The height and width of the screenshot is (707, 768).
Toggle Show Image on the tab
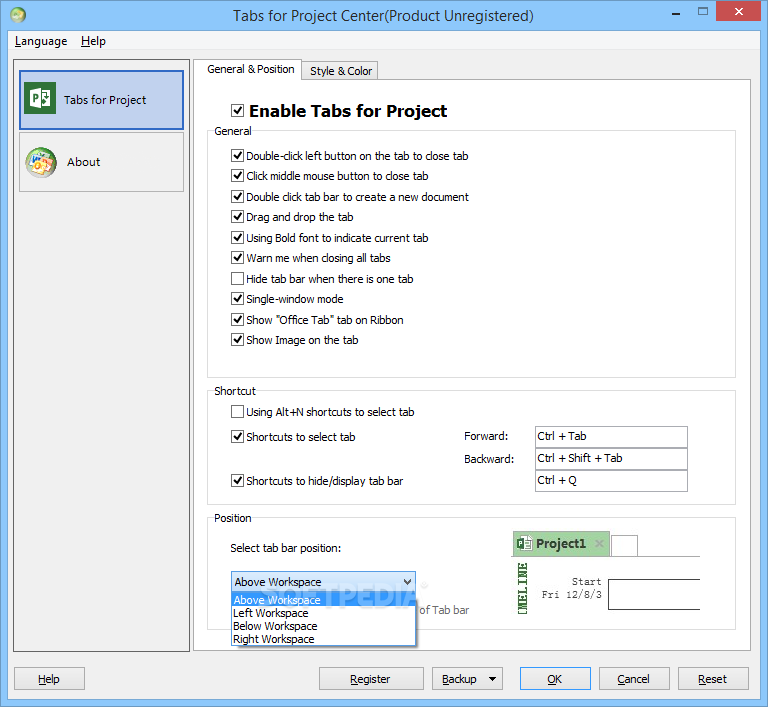coord(238,340)
